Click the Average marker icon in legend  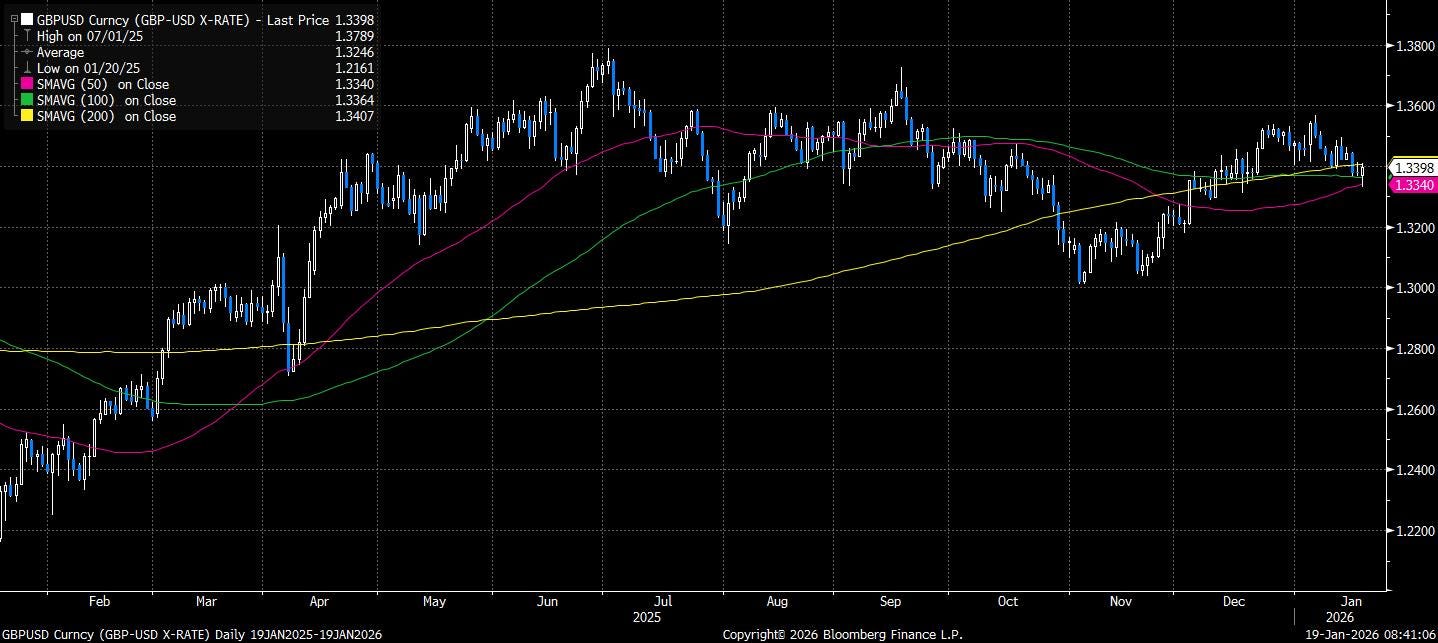pos(27,52)
